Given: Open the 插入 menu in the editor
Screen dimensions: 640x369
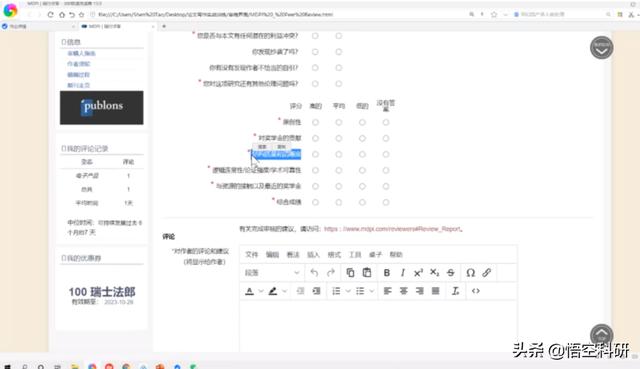Looking at the screenshot, I should click(x=313, y=254).
